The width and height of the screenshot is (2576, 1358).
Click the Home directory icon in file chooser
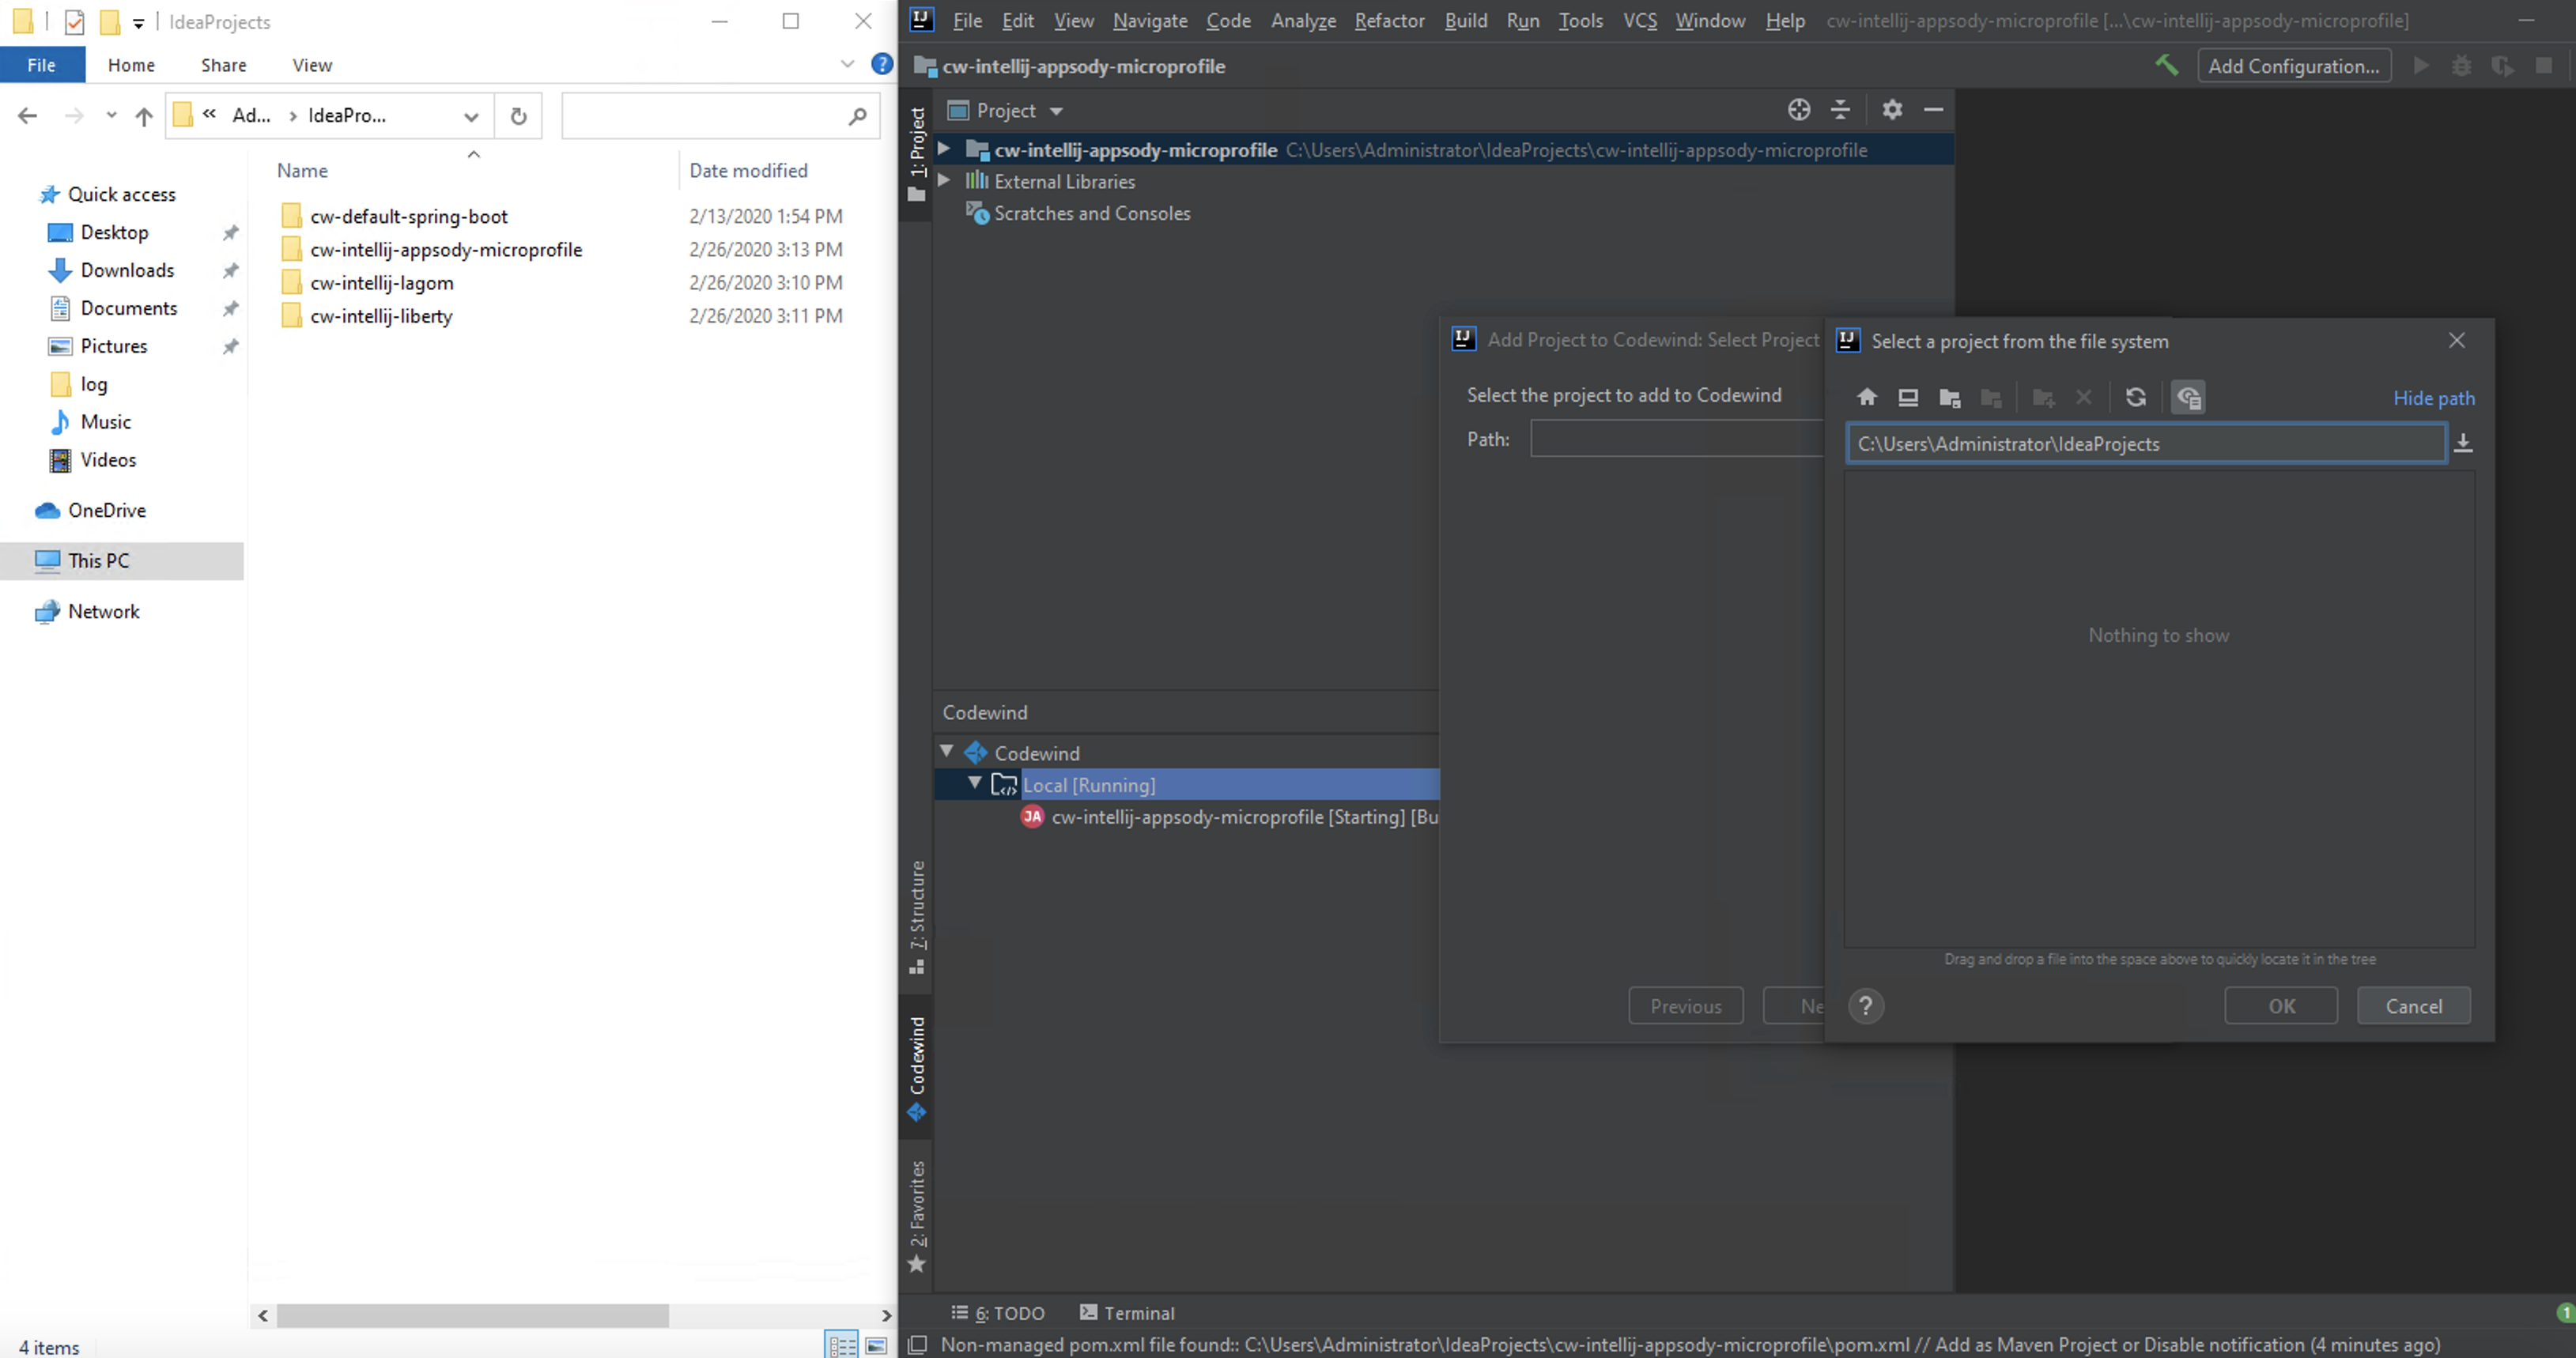tap(1866, 397)
